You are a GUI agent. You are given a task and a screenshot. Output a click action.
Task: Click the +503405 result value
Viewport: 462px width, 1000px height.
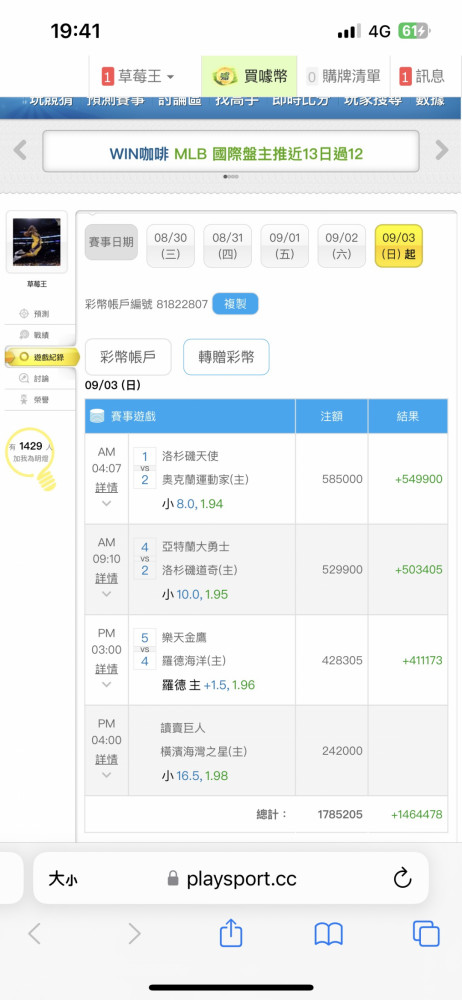pyautogui.click(x=419, y=570)
